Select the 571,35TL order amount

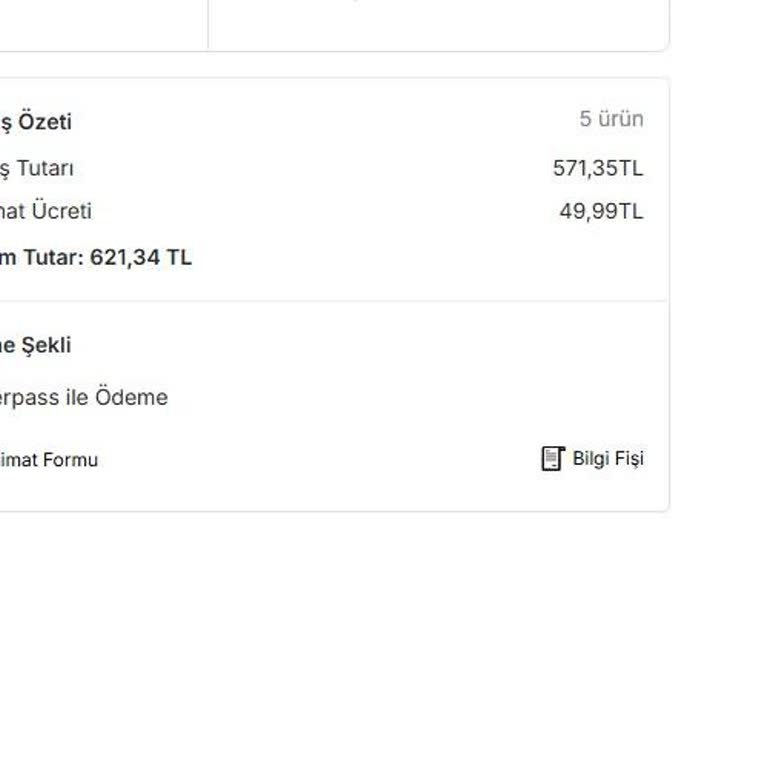tap(597, 168)
